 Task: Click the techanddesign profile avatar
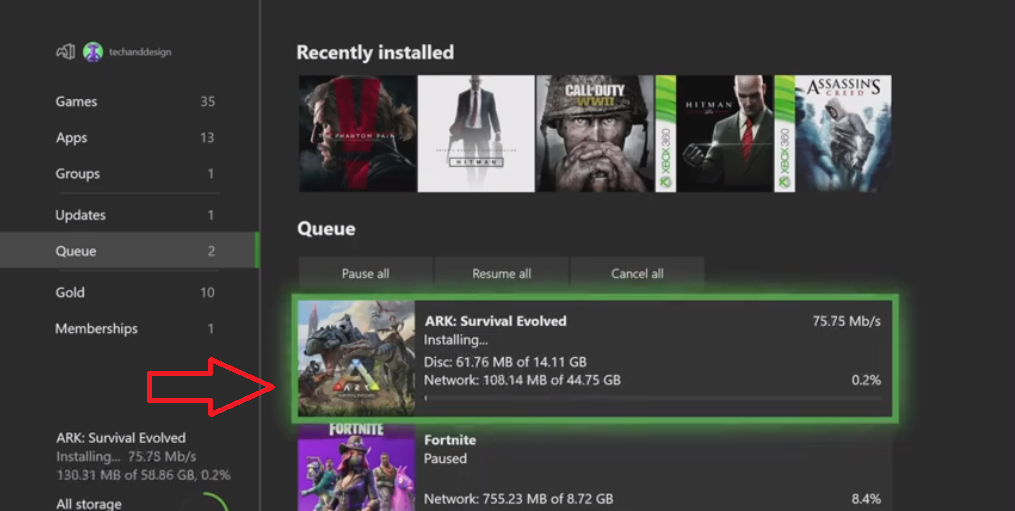(x=93, y=52)
